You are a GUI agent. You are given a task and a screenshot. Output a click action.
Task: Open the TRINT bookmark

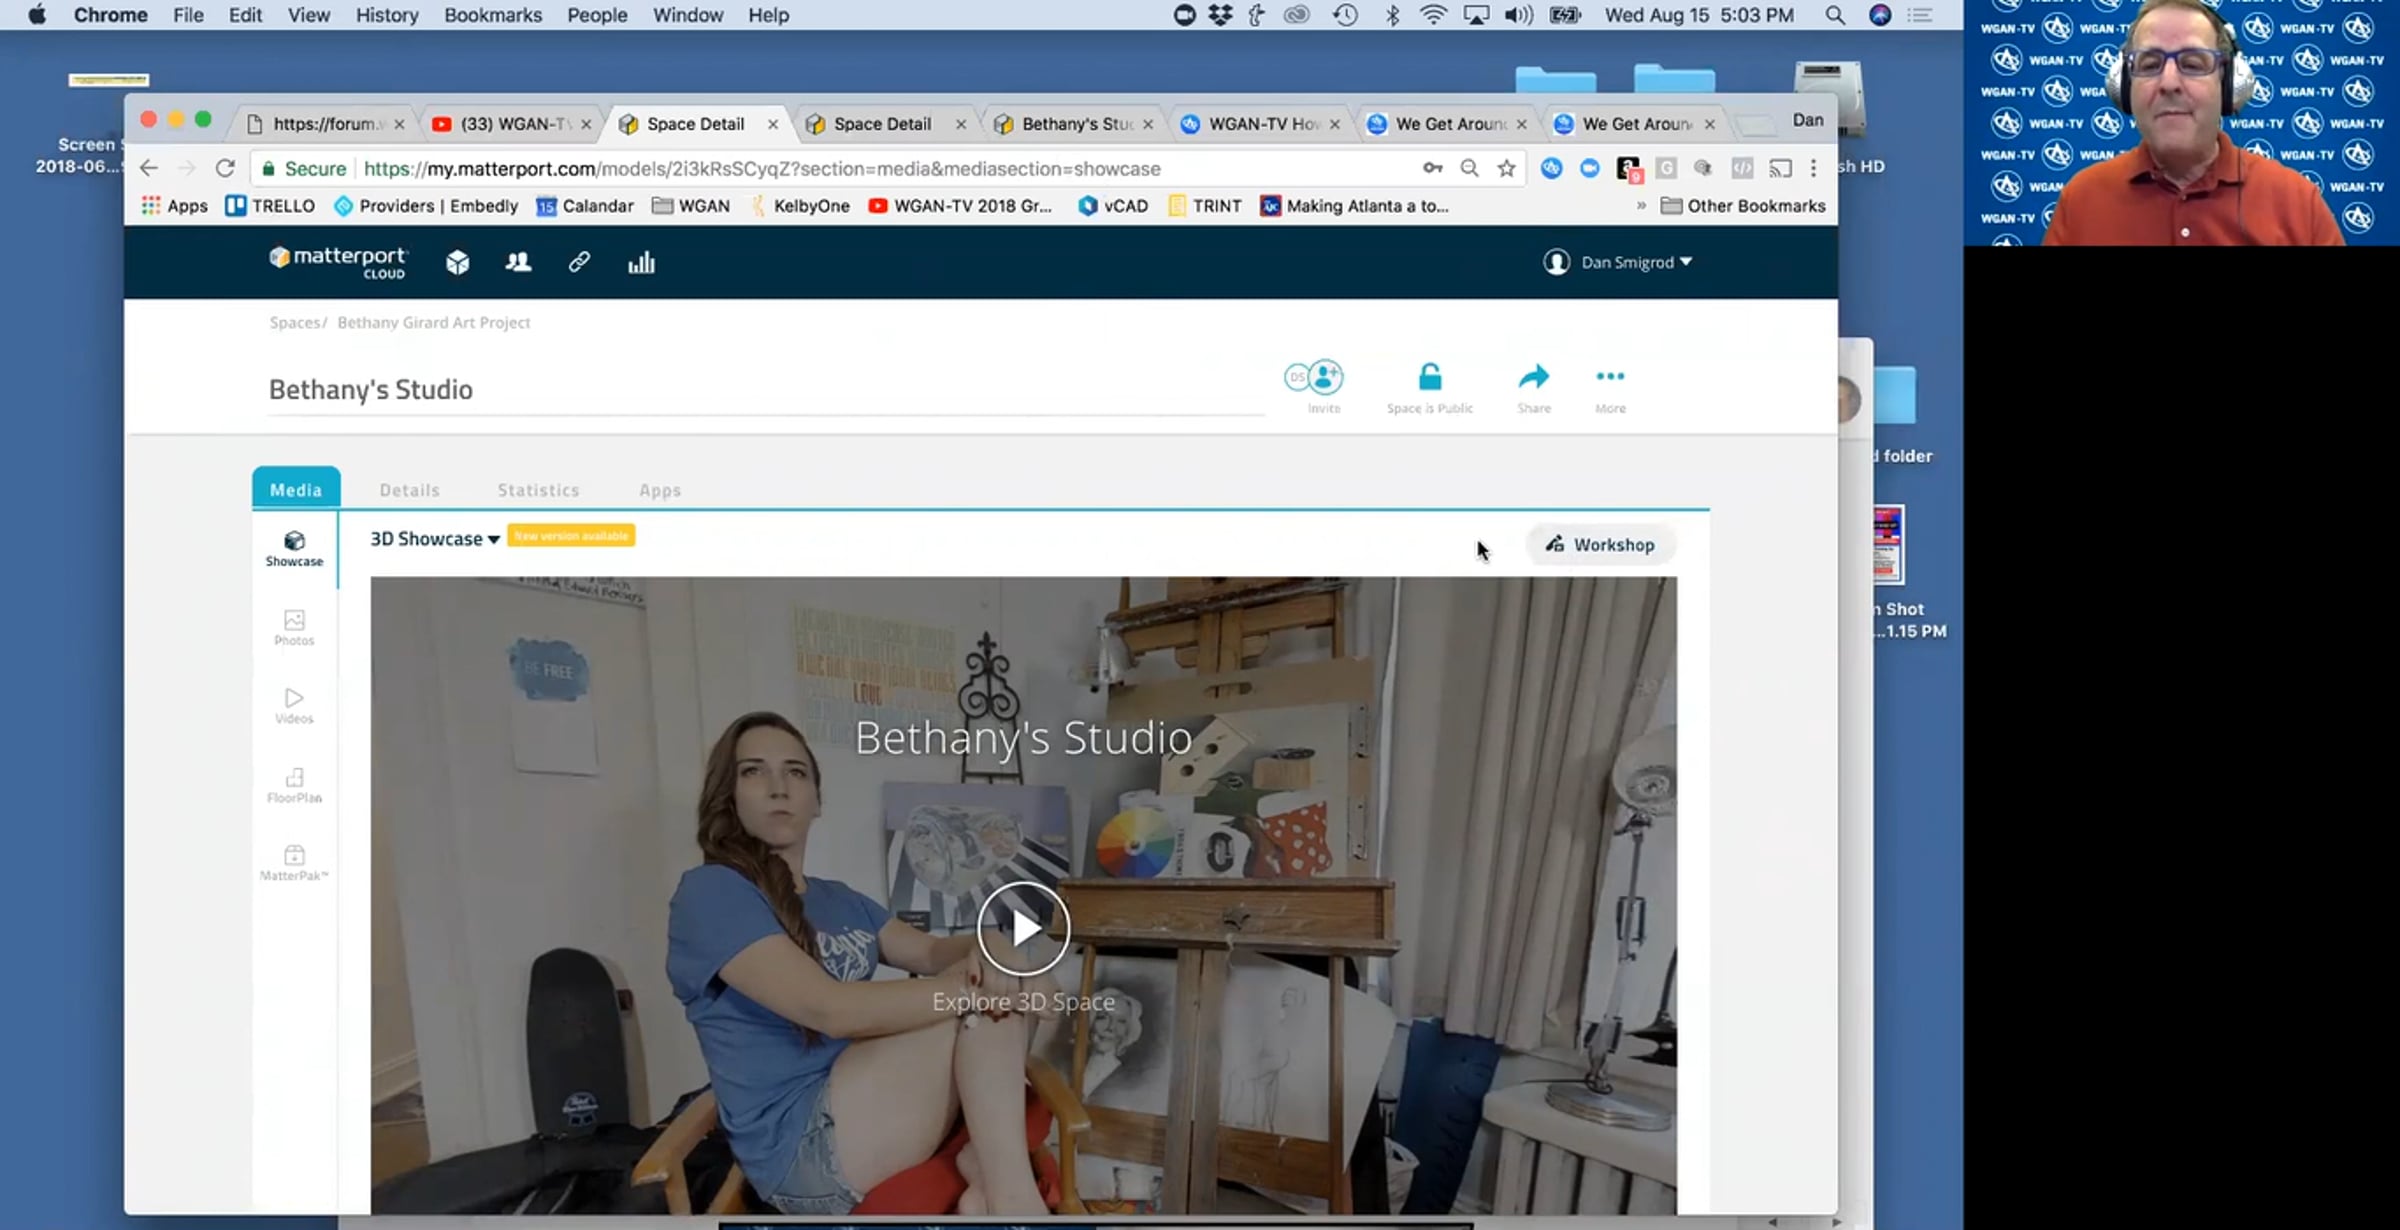click(x=1205, y=206)
